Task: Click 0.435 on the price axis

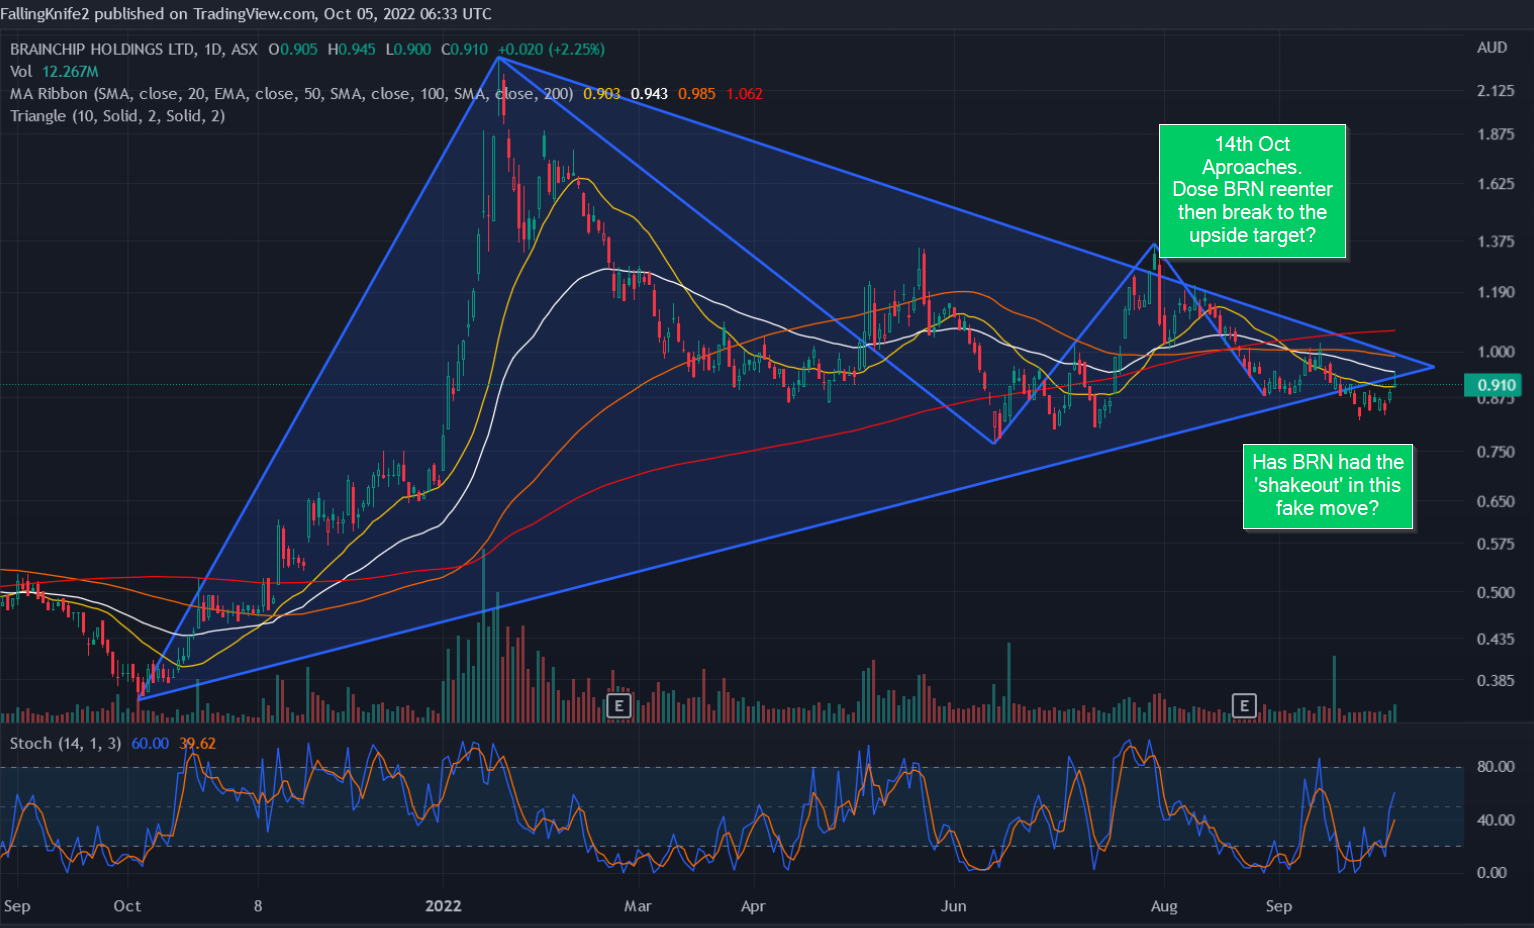Action: [x=1496, y=639]
